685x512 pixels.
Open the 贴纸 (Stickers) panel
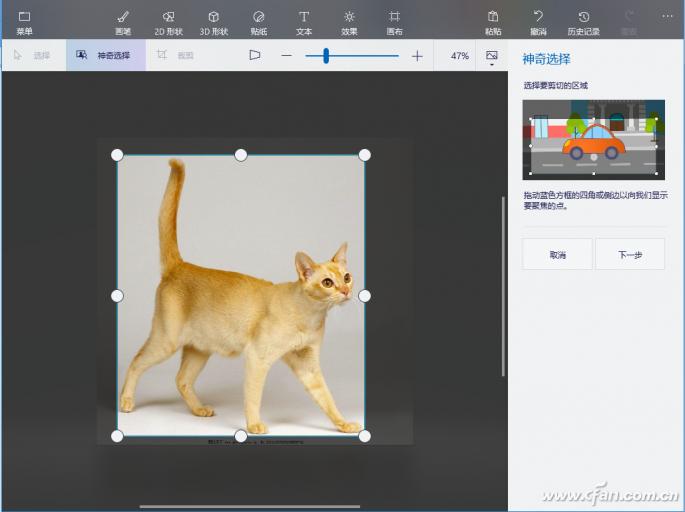pyautogui.click(x=259, y=22)
